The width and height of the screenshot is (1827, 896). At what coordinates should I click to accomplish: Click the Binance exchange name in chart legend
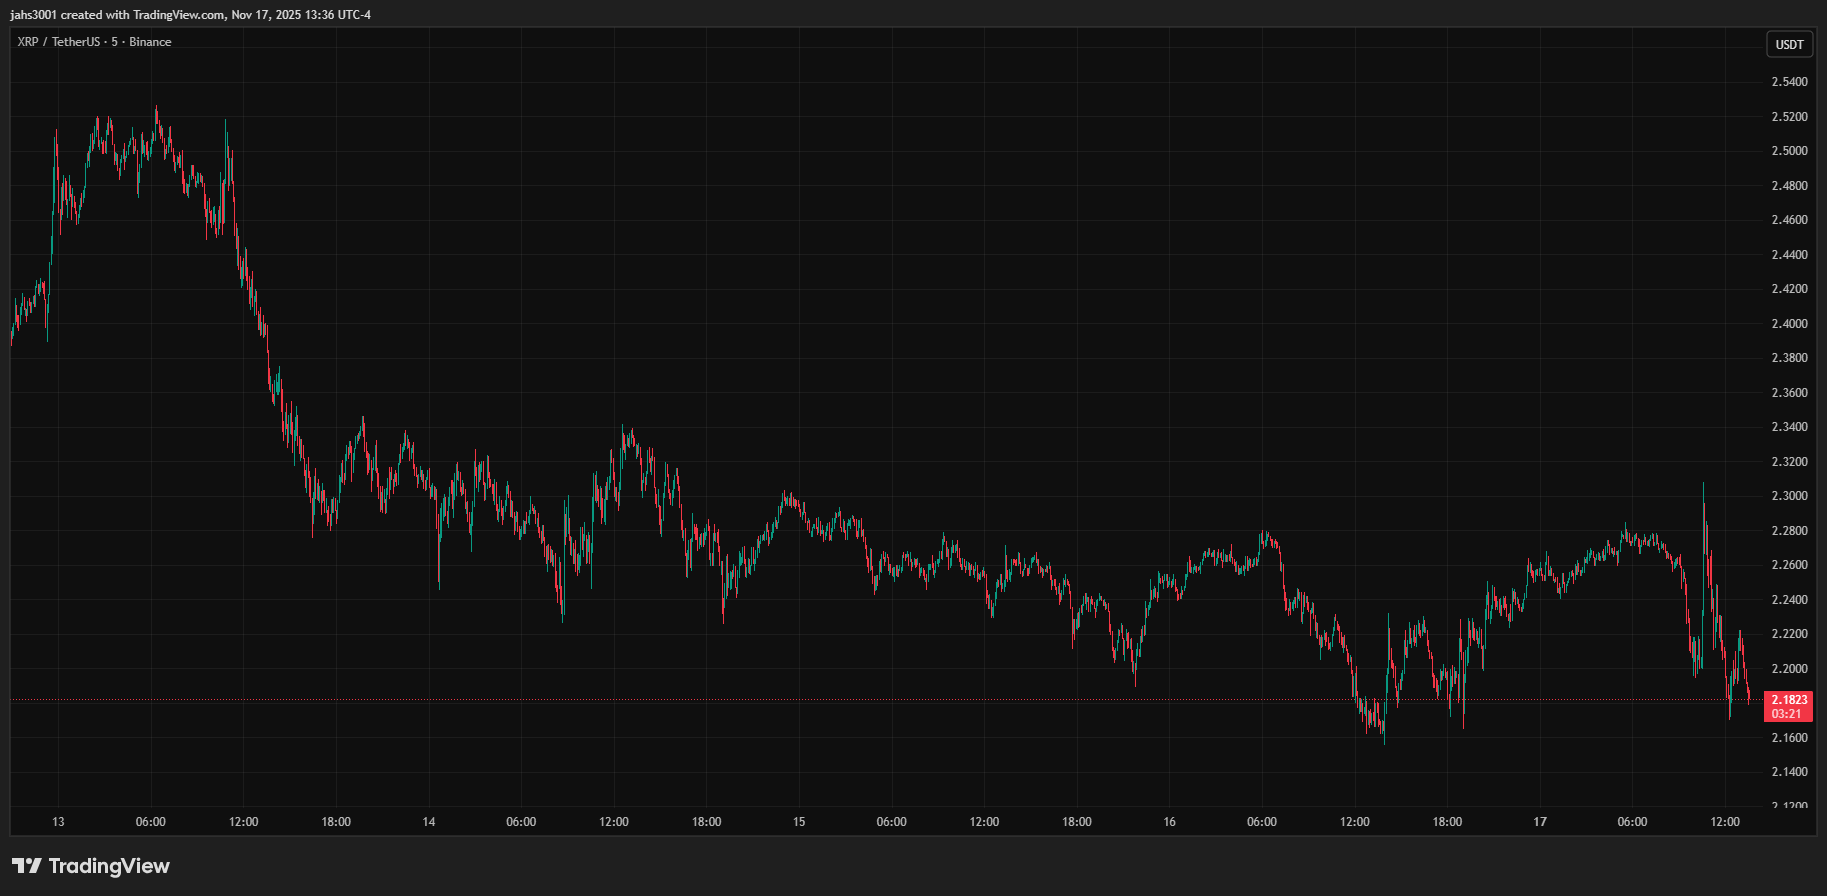coord(150,42)
